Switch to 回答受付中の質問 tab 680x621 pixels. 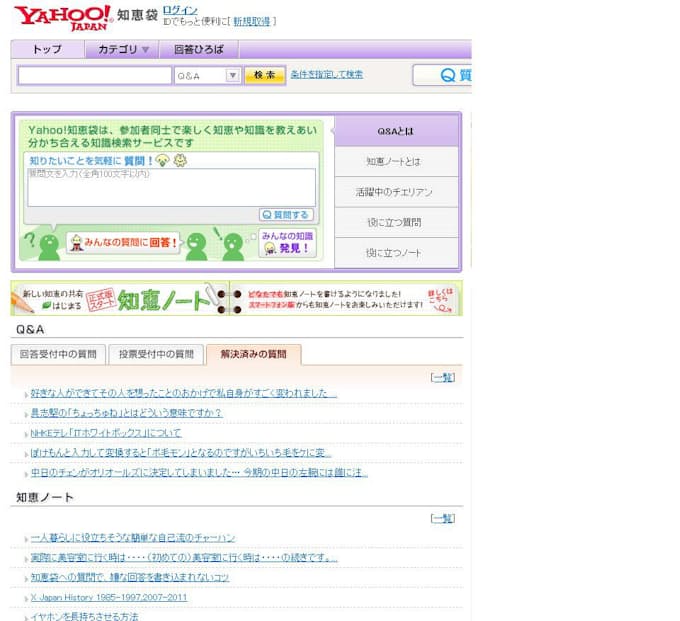58,354
